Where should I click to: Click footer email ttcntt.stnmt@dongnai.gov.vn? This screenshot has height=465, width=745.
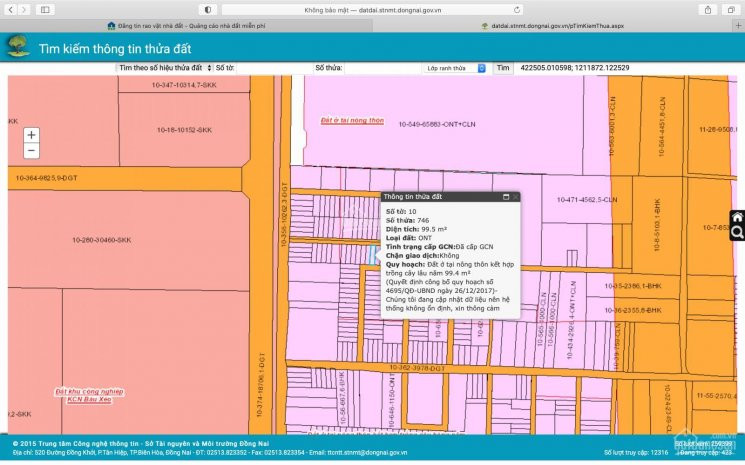point(368,453)
